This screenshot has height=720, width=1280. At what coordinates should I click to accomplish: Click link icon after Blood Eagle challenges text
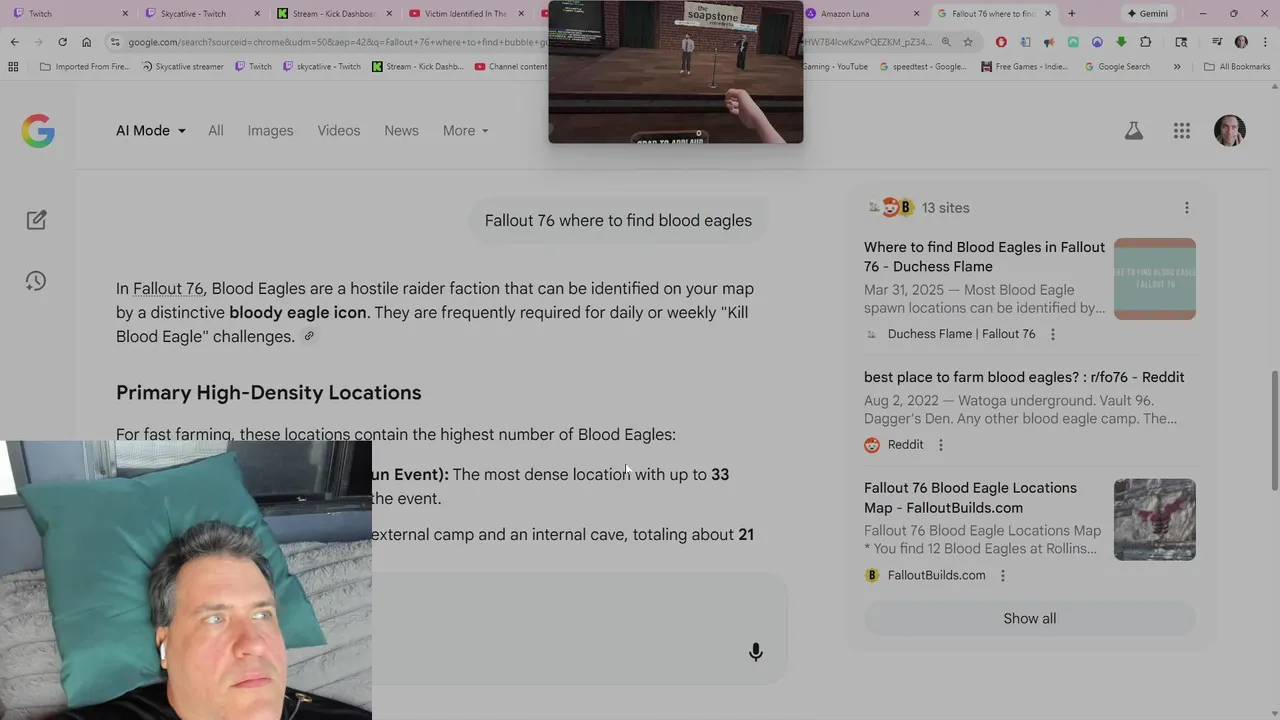pyautogui.click(x=309, y=337)
